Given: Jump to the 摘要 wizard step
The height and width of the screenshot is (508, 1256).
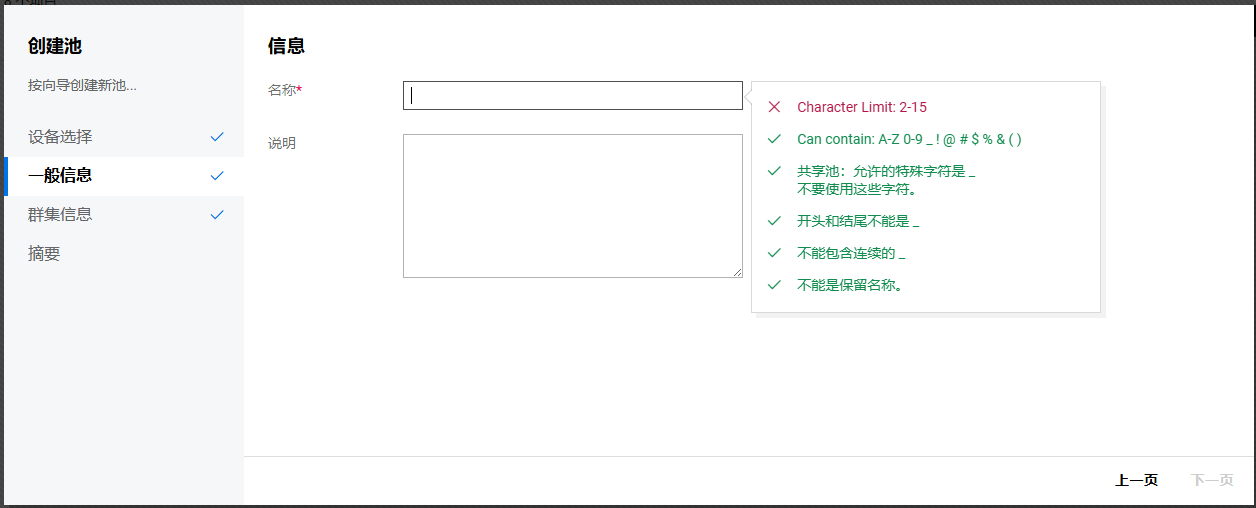Looking at the screenshot, I should (44, 254).
